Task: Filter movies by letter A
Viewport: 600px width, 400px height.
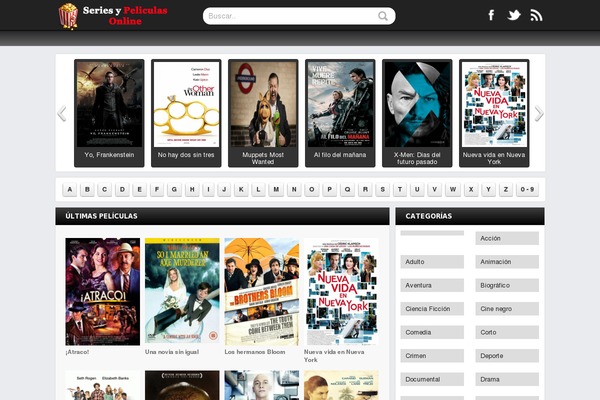Action: [x=70, y=189]
